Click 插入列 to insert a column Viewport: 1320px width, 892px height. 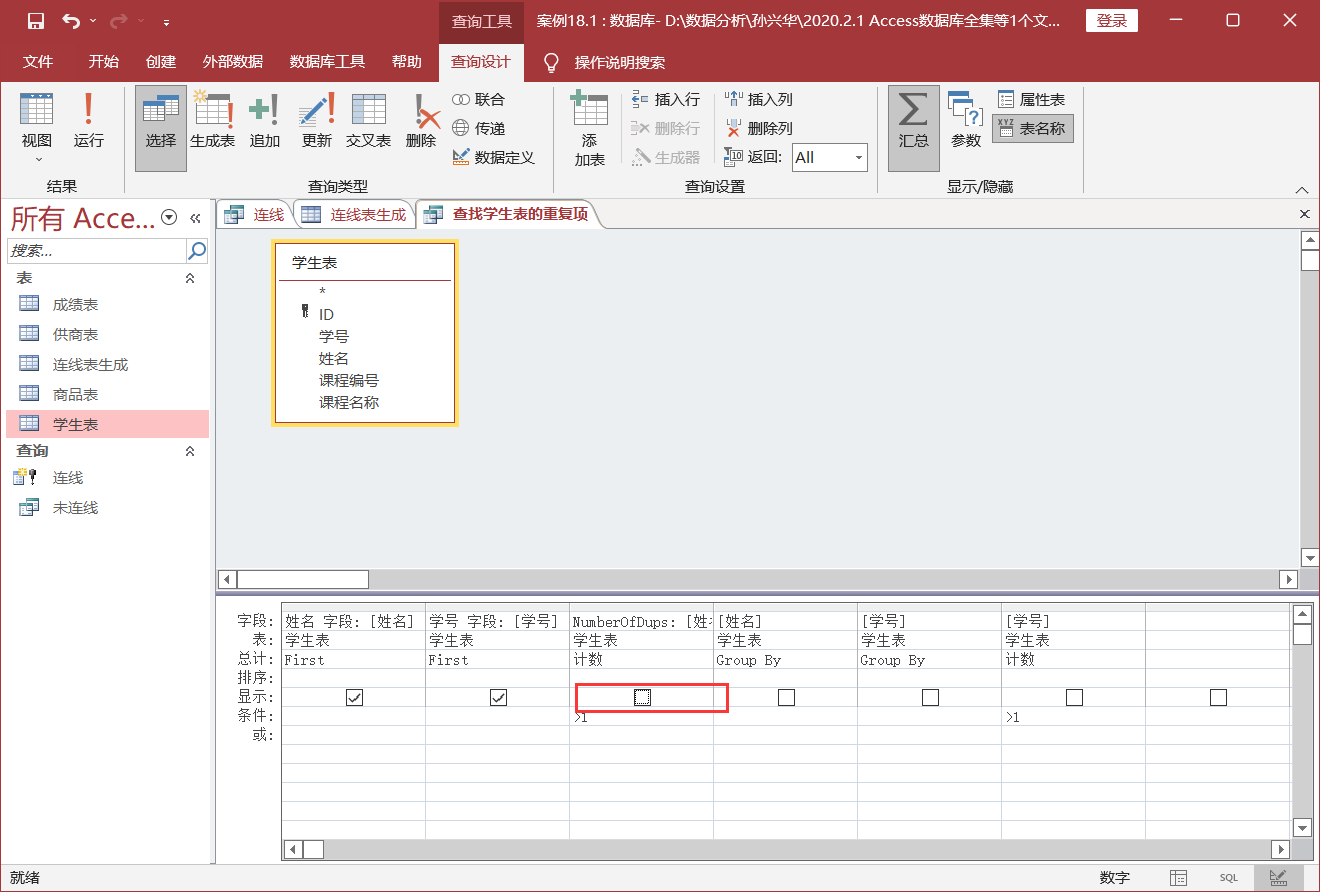tap(759, 99)
